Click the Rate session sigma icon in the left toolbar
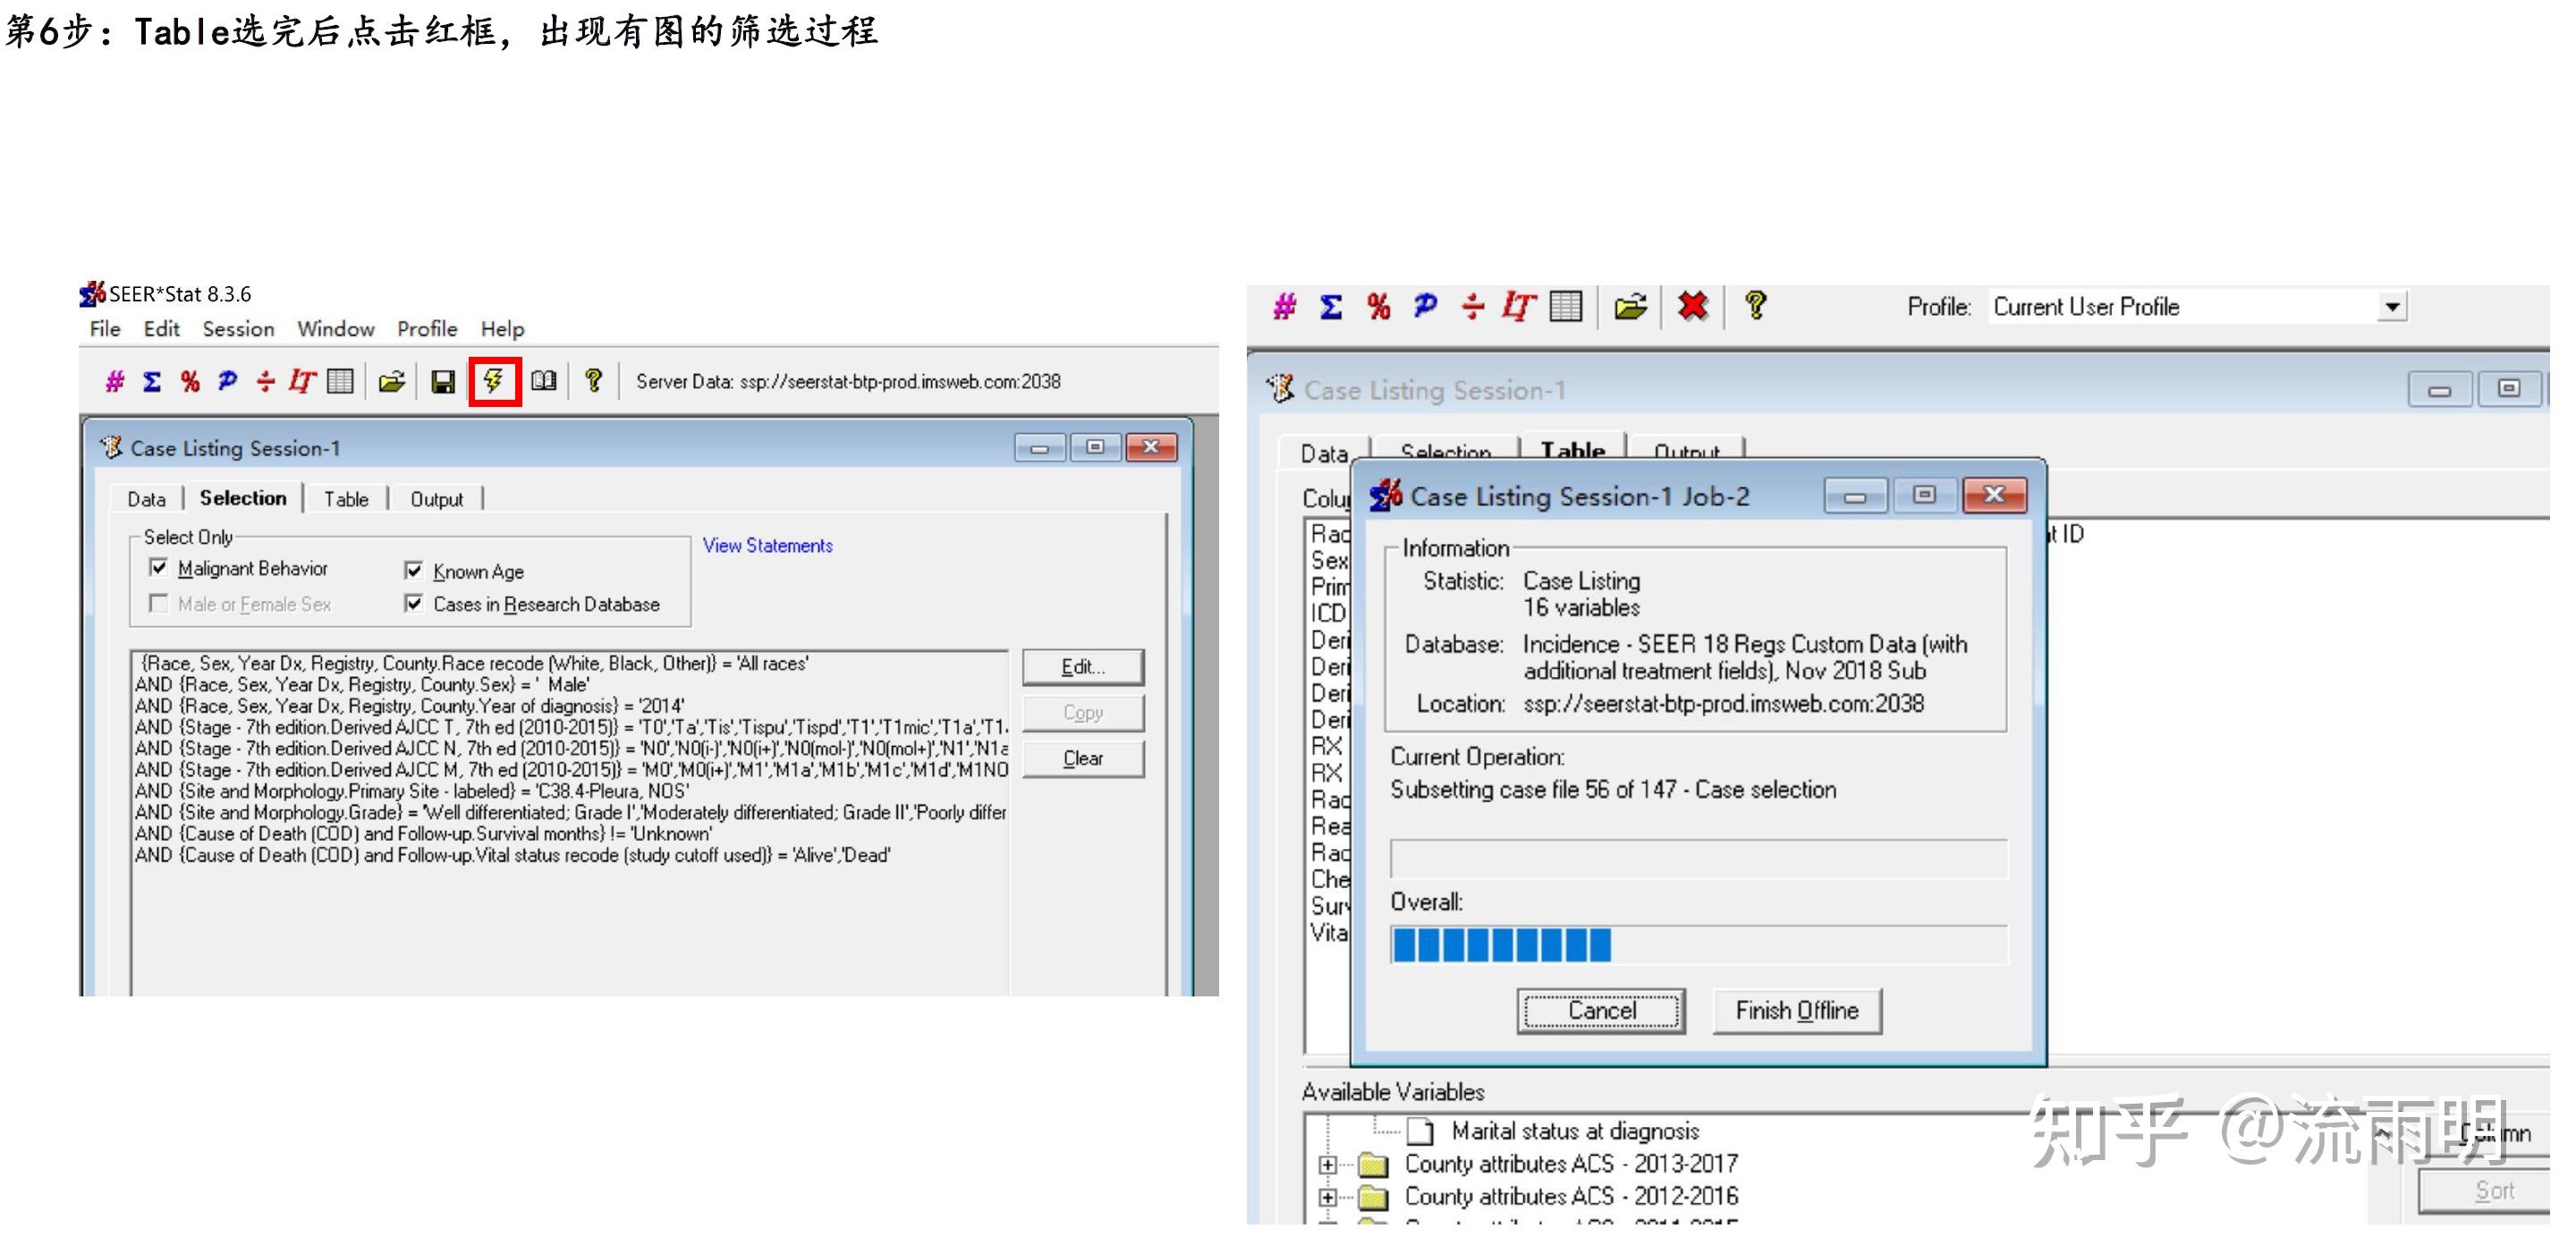This screenshot has width=2576, height=1237. (152, 381)
